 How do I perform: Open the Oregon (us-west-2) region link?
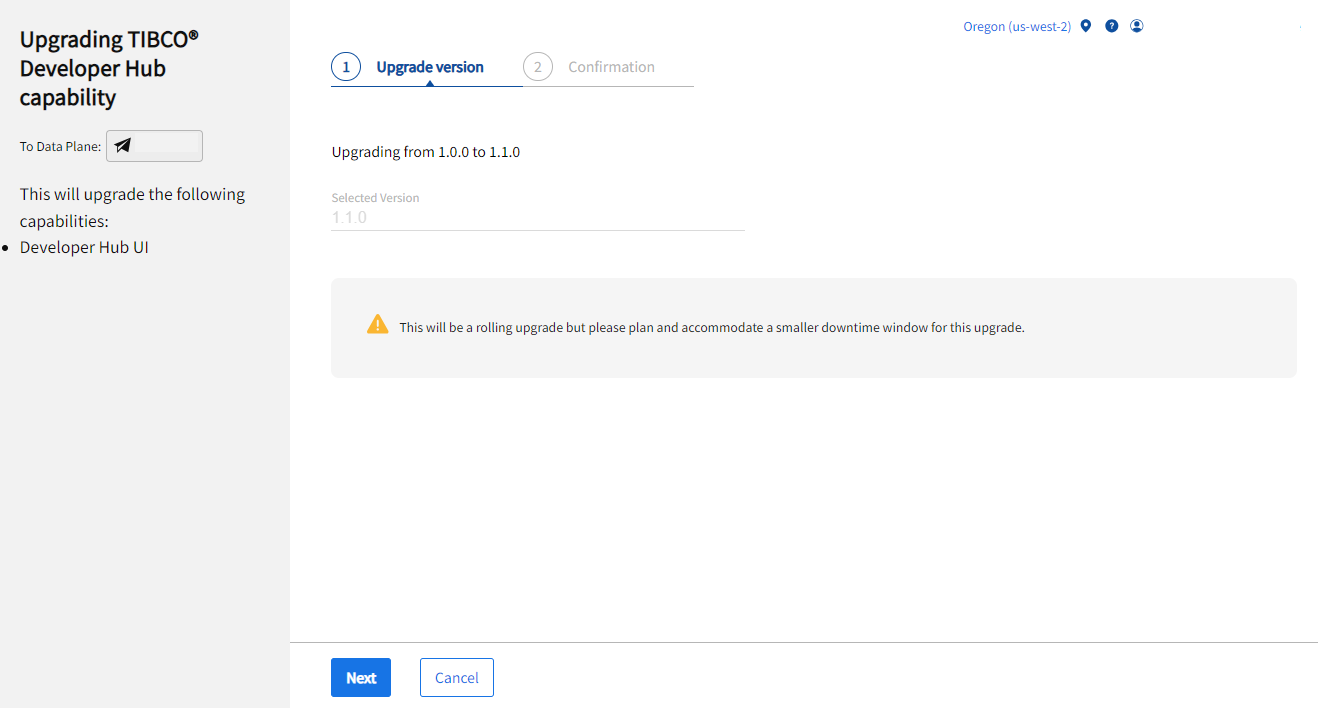coord(1017,26)
